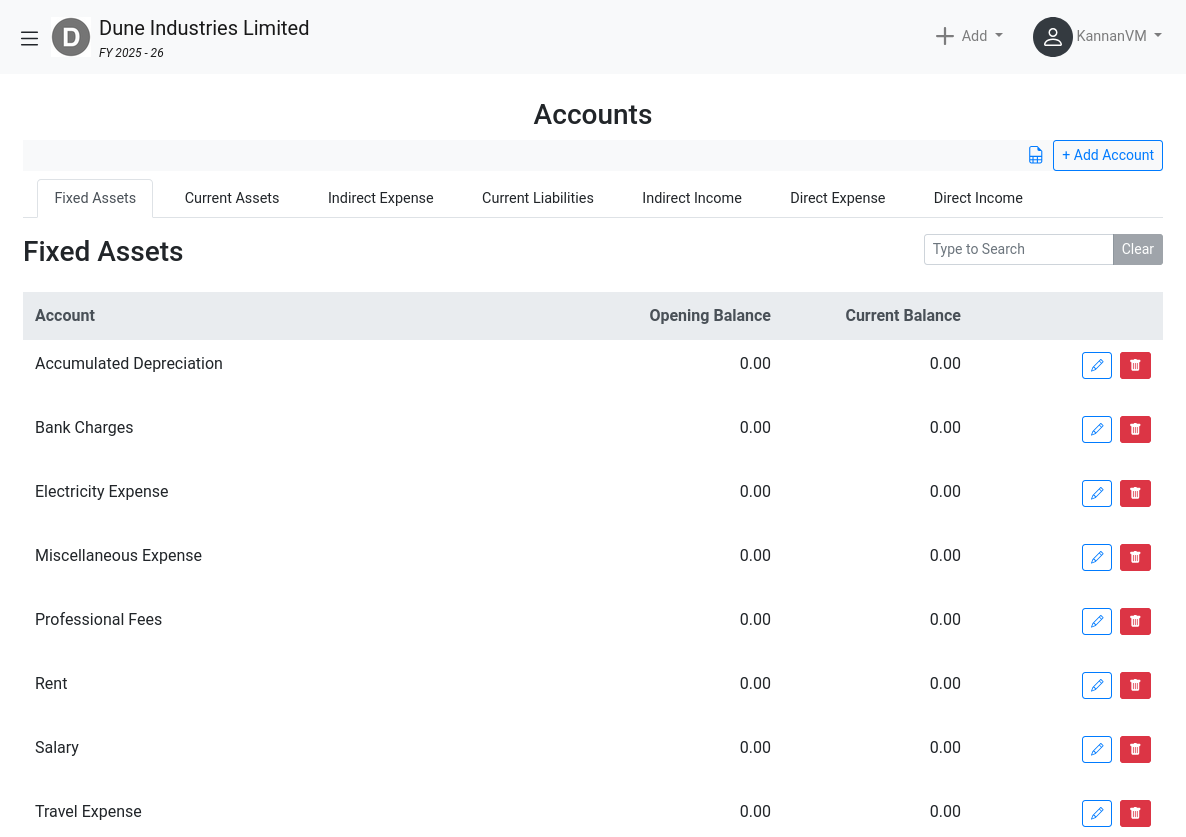Click the Dune Industries 'D' company logo
The image size is (1186, 837).
pos(71,37)
